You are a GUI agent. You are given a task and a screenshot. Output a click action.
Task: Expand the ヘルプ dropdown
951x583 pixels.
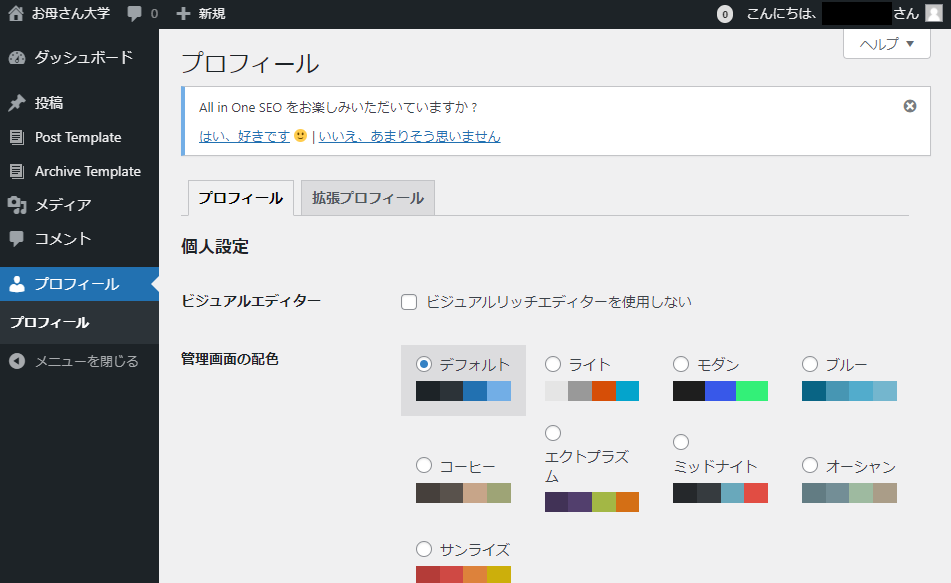(887, 44)
